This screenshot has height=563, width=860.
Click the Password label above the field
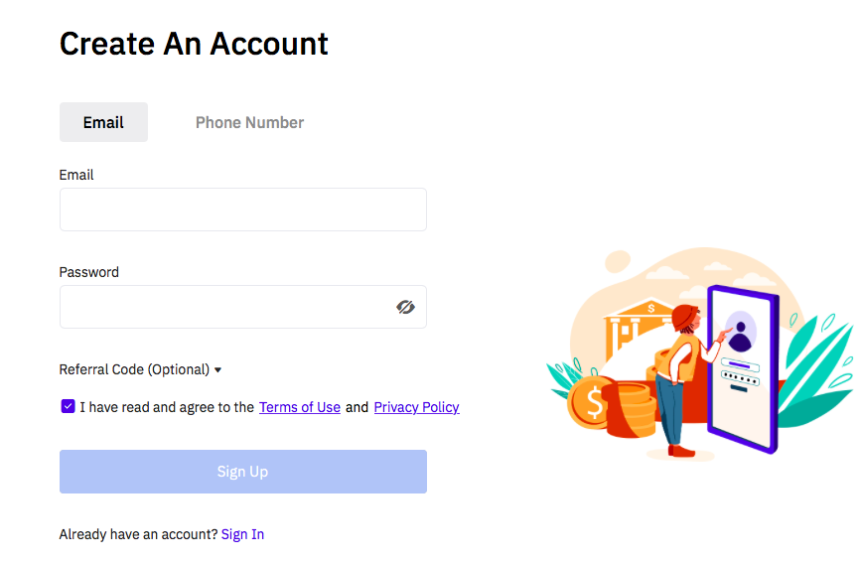pos(89,272)
